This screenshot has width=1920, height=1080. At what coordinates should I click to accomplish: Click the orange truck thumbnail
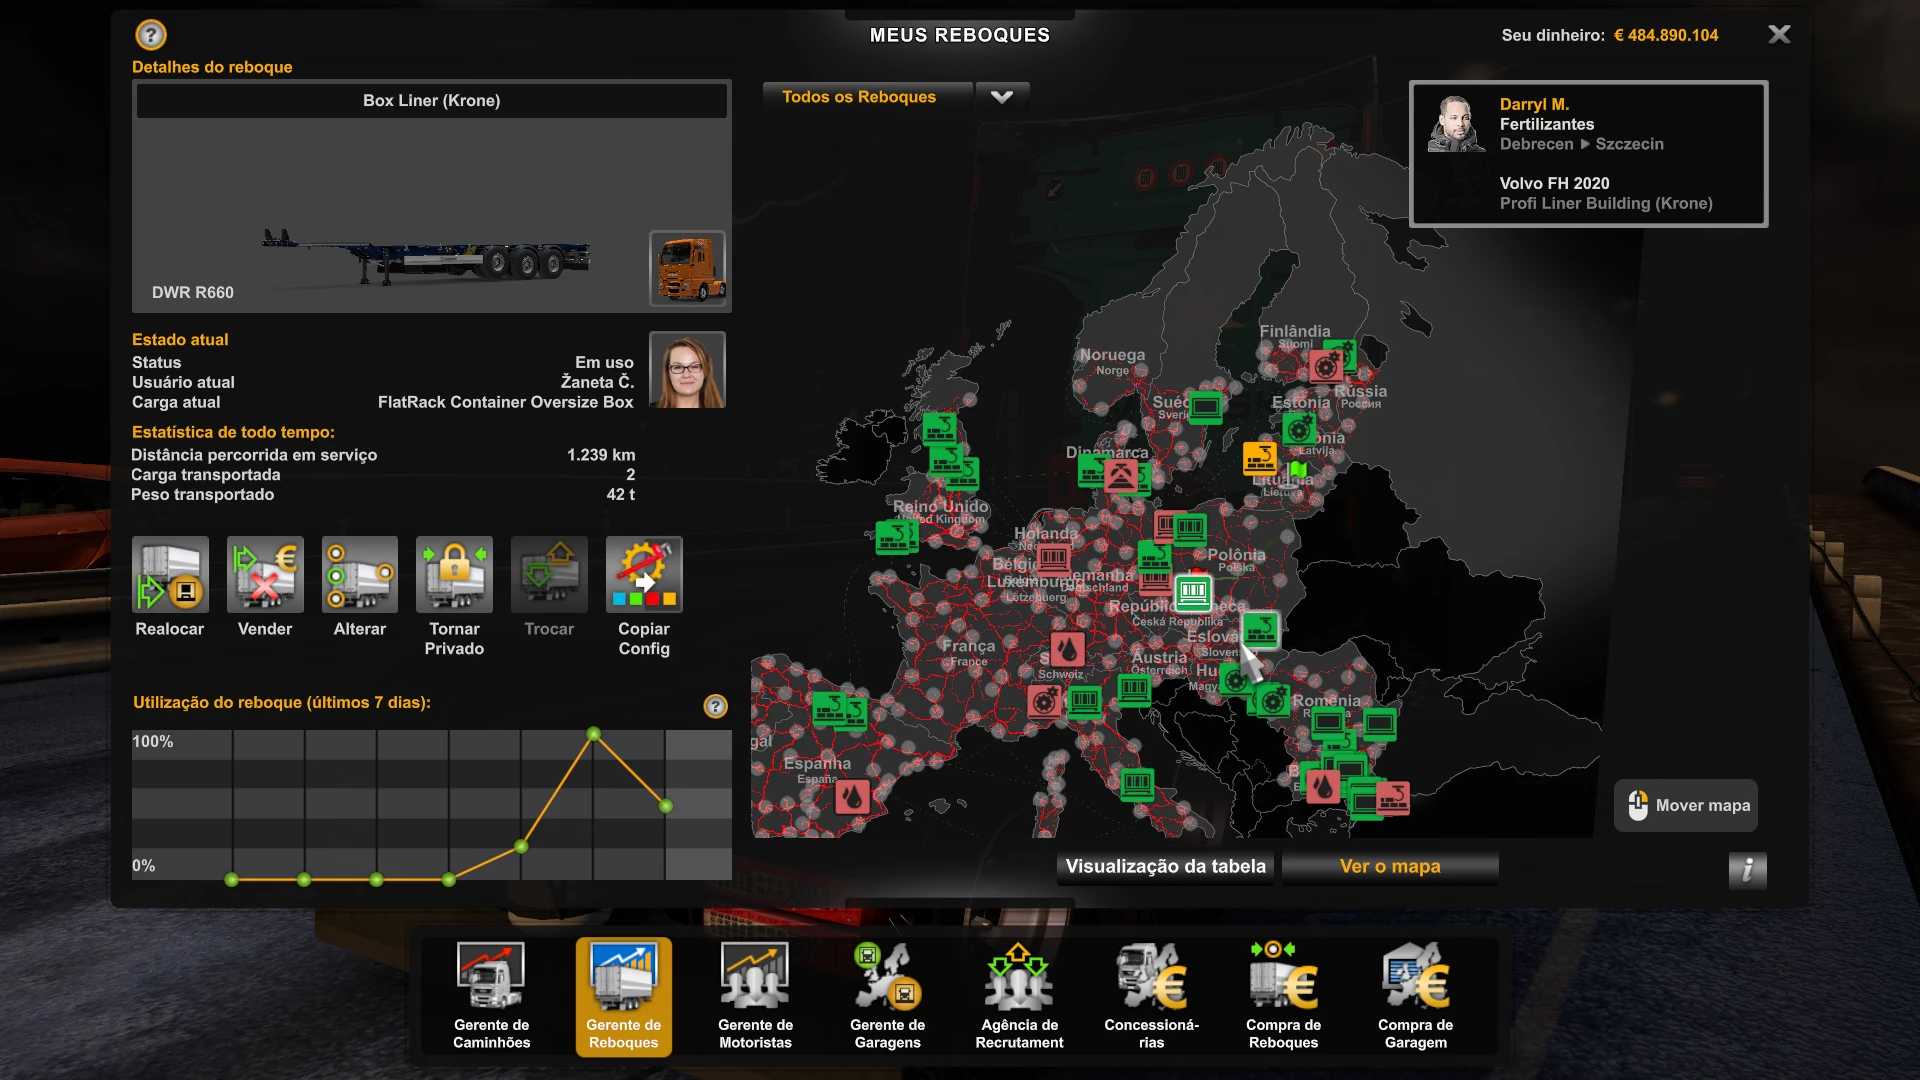click(688, 268)
